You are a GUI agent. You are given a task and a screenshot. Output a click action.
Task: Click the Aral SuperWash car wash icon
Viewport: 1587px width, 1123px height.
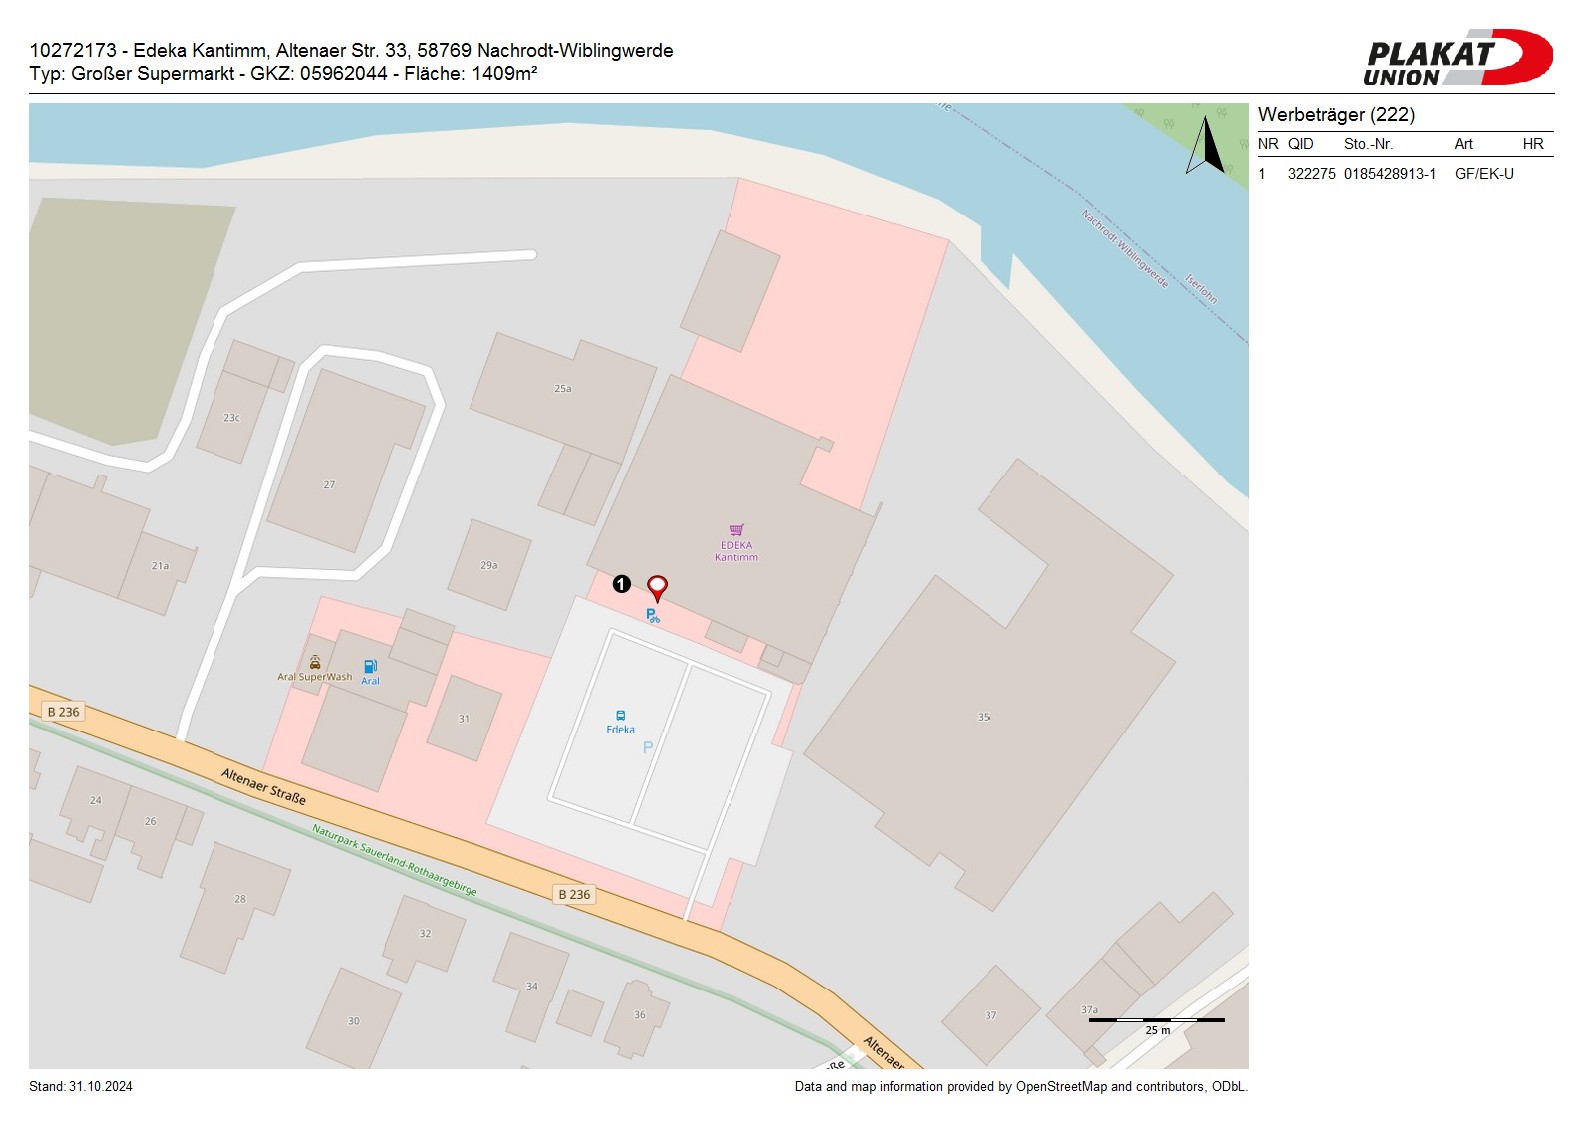click(x=315, y=662)
